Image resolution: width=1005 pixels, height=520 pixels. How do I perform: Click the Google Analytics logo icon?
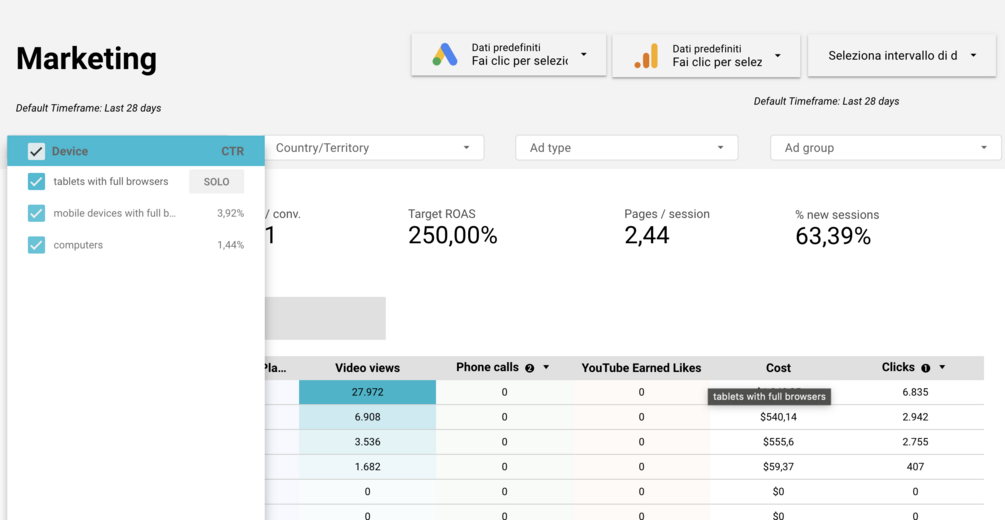click(646, 56)
